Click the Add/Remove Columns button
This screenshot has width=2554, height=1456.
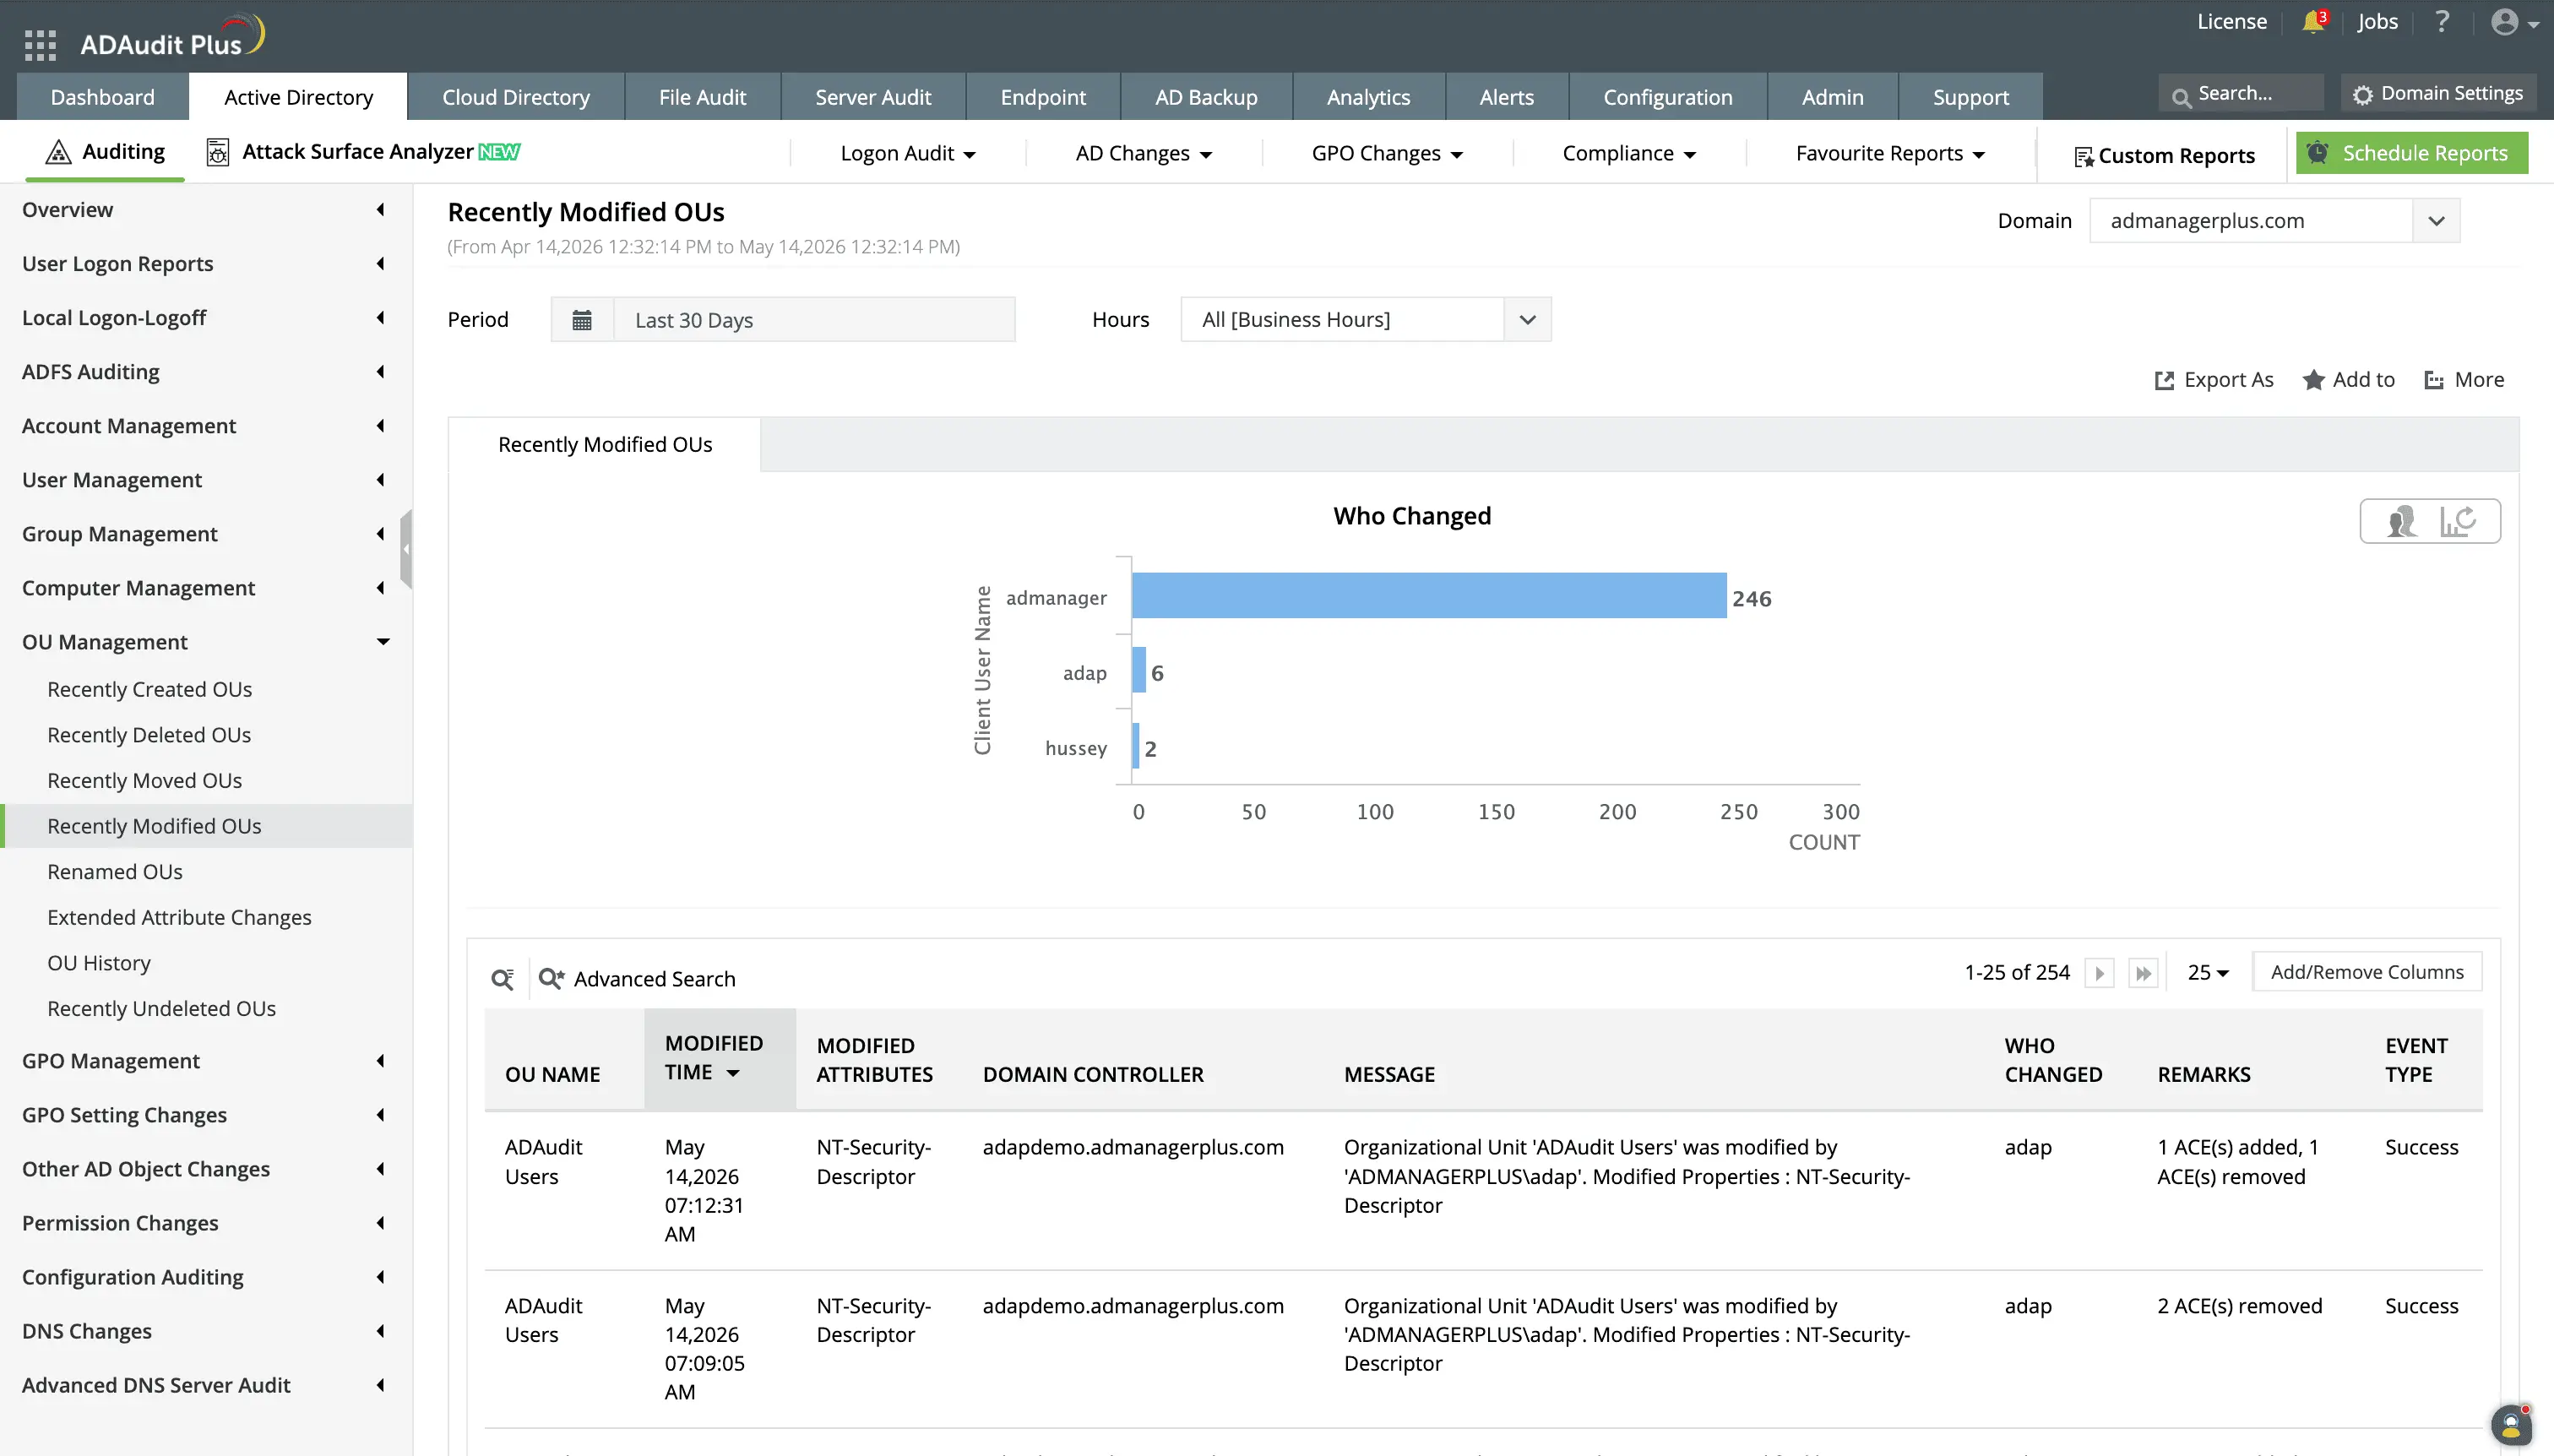click(x=2367, y=972)
